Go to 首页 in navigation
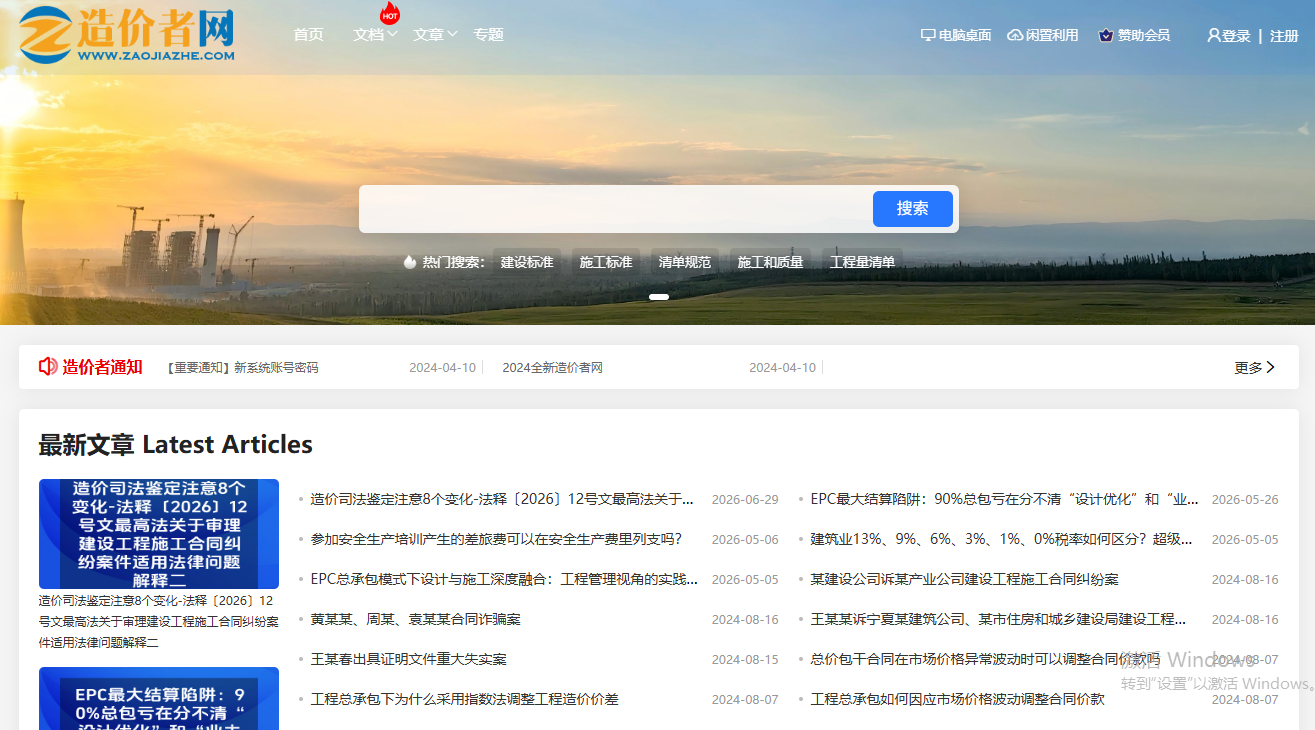The height and width of the screenshot is (730, 1315). [x=308, y=34]
